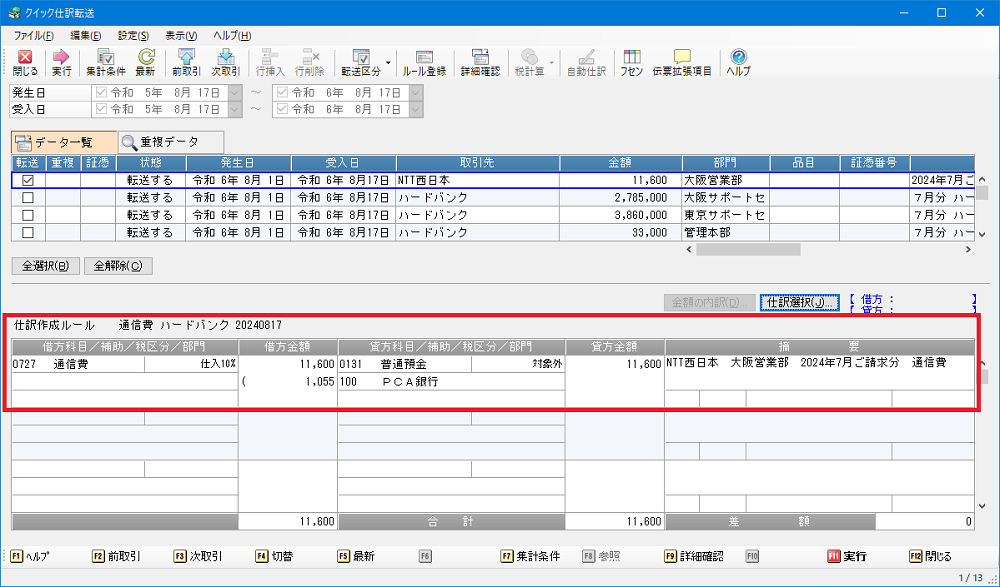The image size is (1000, 587).
Task: Click the 全選択(B) button
Action: click(45, 266)
